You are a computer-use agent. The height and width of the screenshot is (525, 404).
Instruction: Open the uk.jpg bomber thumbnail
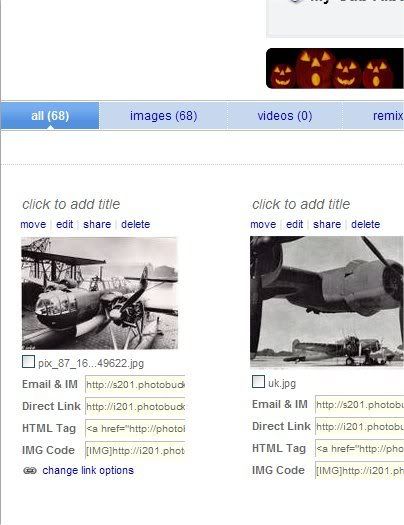click(x=327, y=302)
